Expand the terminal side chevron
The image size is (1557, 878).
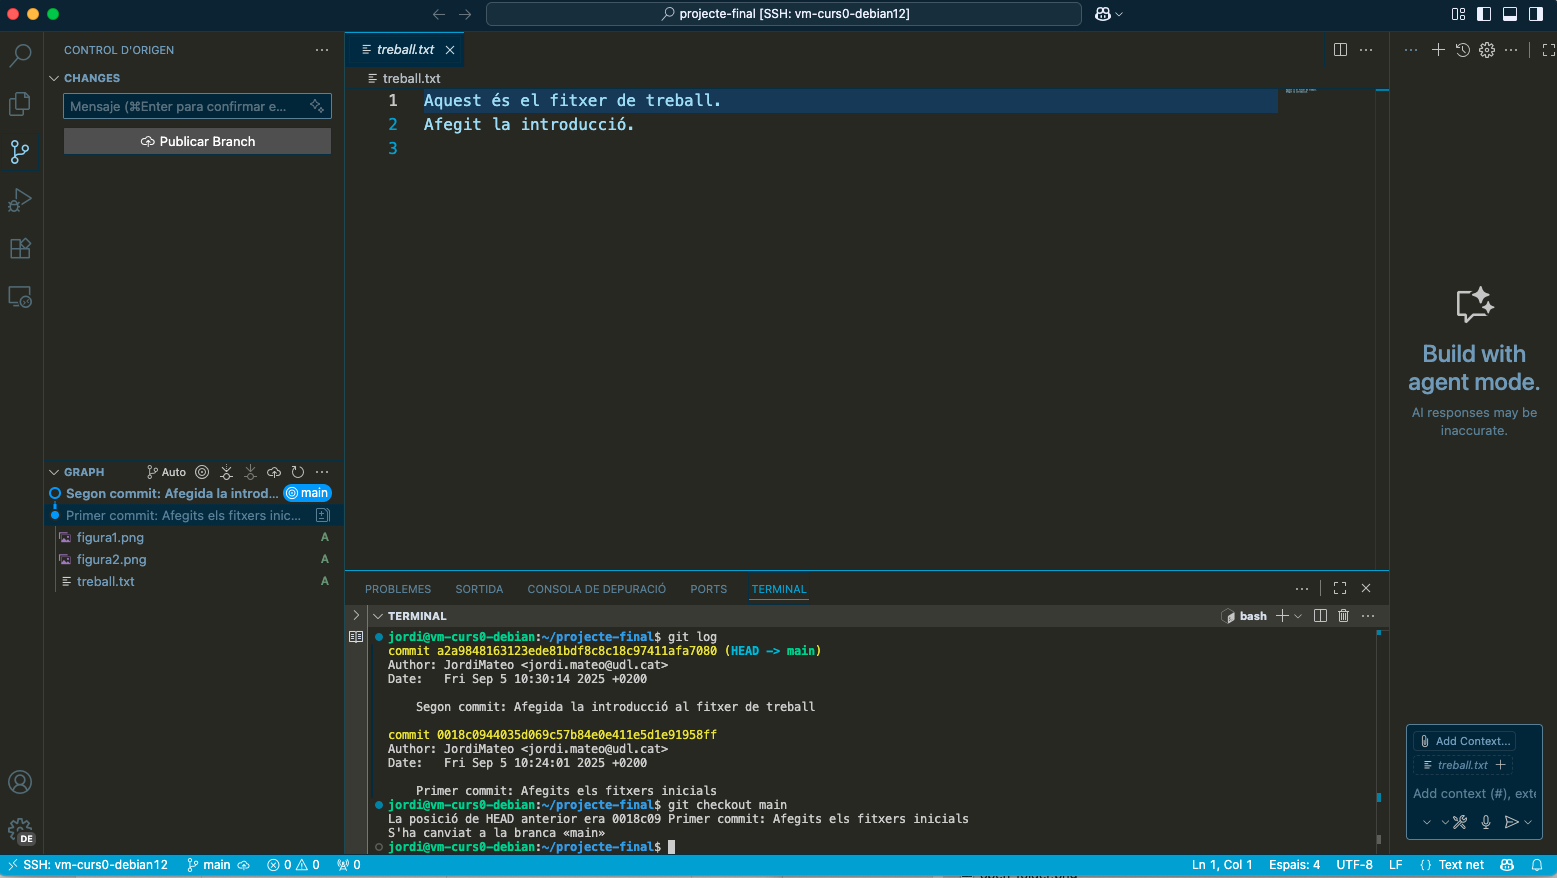coord(356,615)
